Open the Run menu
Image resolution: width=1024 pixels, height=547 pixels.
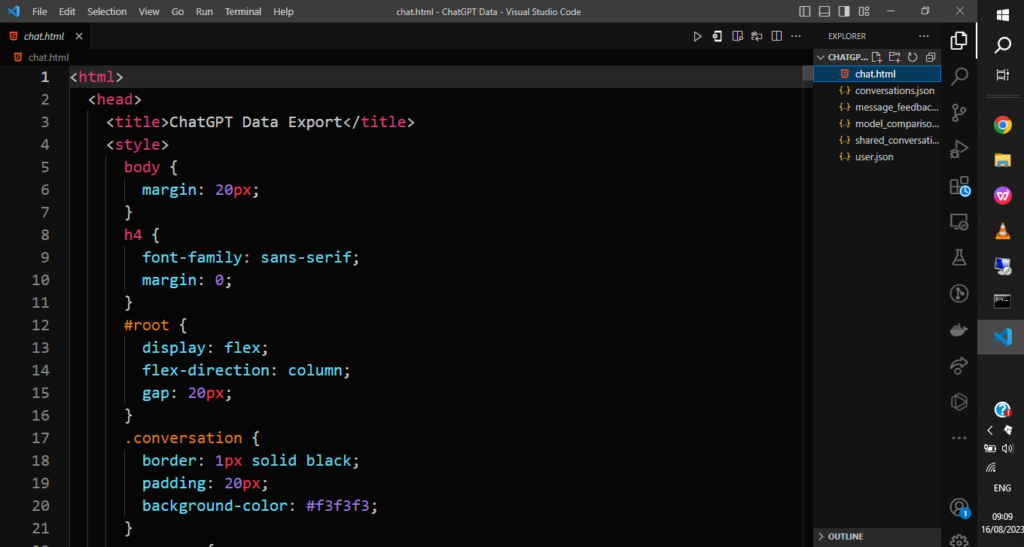(204, 12)
